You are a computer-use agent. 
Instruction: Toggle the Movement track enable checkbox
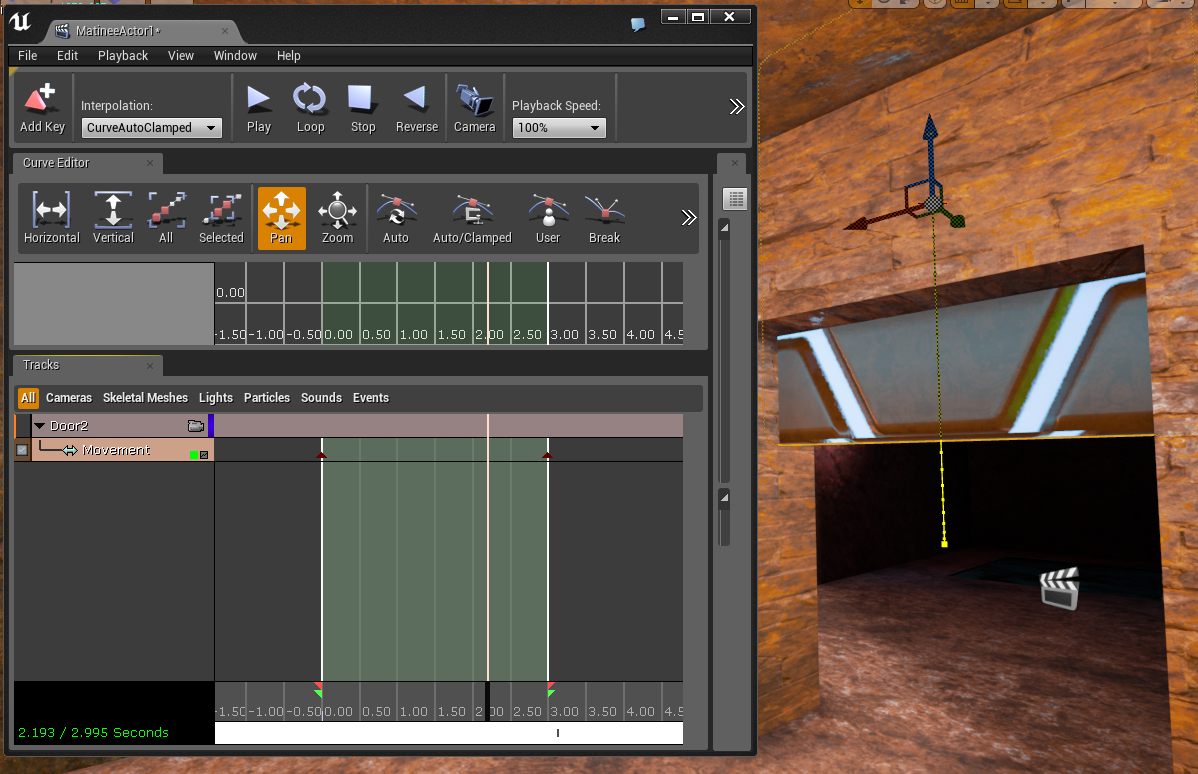(22, 451)
